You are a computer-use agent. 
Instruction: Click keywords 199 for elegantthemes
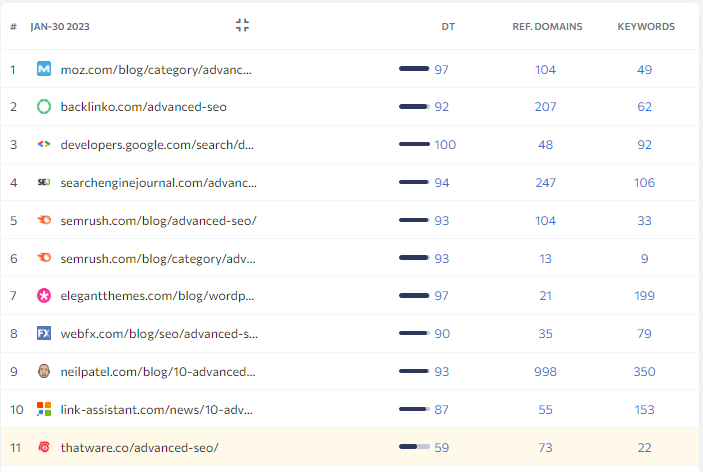pyautogui.click(x=644, y=296)
